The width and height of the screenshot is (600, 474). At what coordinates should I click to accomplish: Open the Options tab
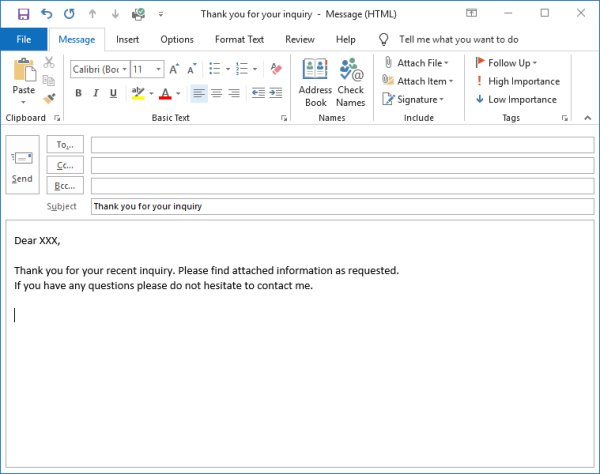pos(177,39)
